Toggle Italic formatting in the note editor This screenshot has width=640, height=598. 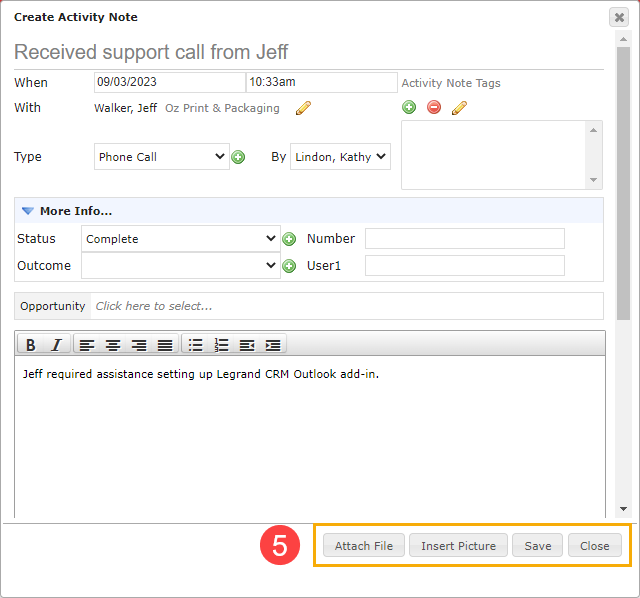pyautogui.click(x=56, y=345)
